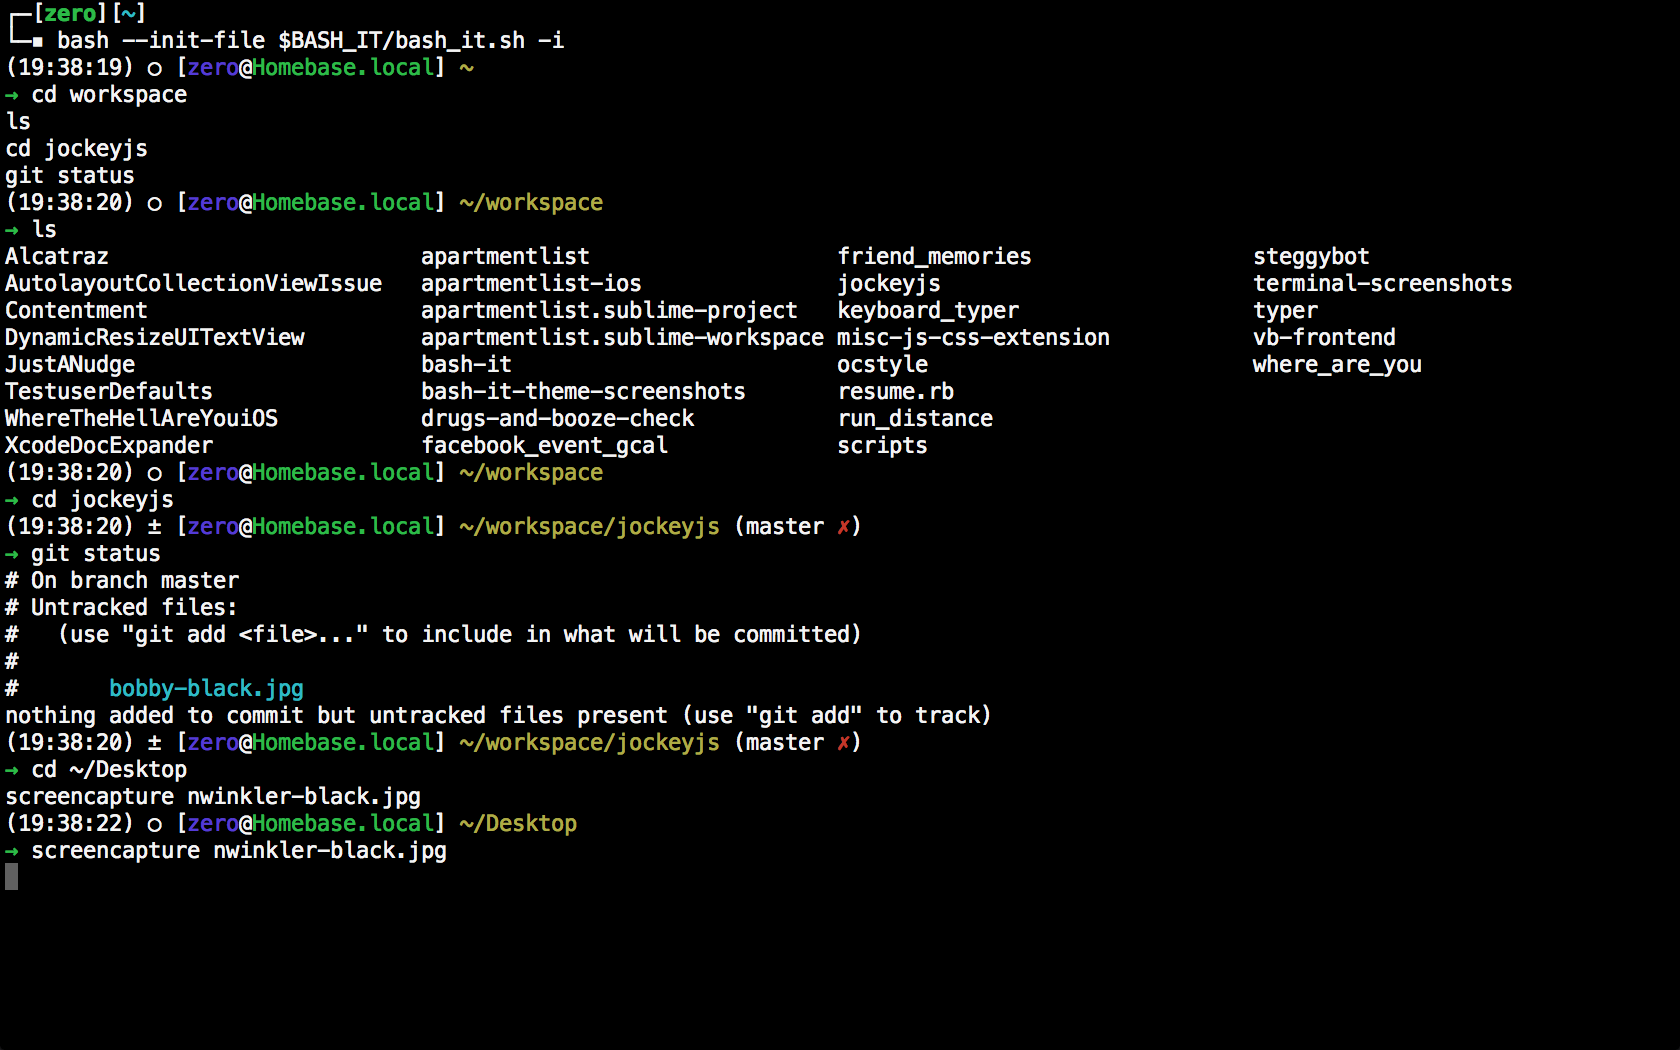Click the green arrow before "cd ~/Desktop"
Screen dimensions: 1680x1050
(12, 770)
